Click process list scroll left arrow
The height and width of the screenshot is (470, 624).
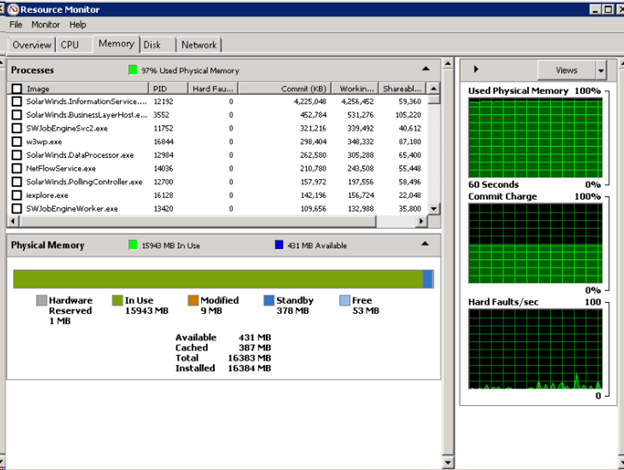(x=13, y=221)
